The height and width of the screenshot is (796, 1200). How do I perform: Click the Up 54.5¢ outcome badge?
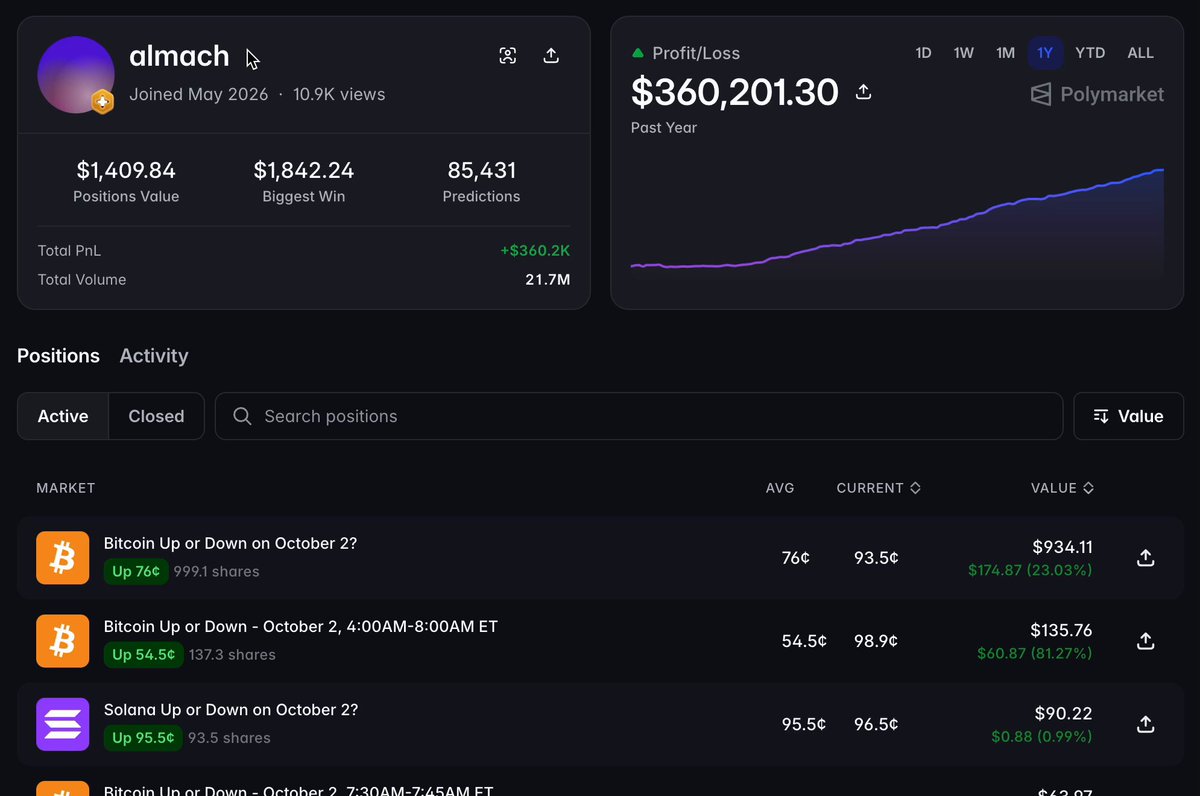pyautogui.click(x=144, y=654)
